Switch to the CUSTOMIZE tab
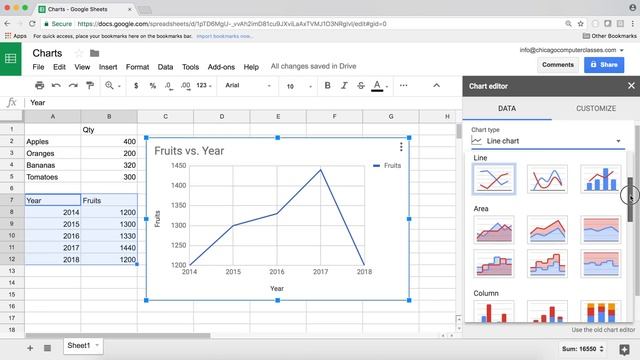 tap(596, 109)
